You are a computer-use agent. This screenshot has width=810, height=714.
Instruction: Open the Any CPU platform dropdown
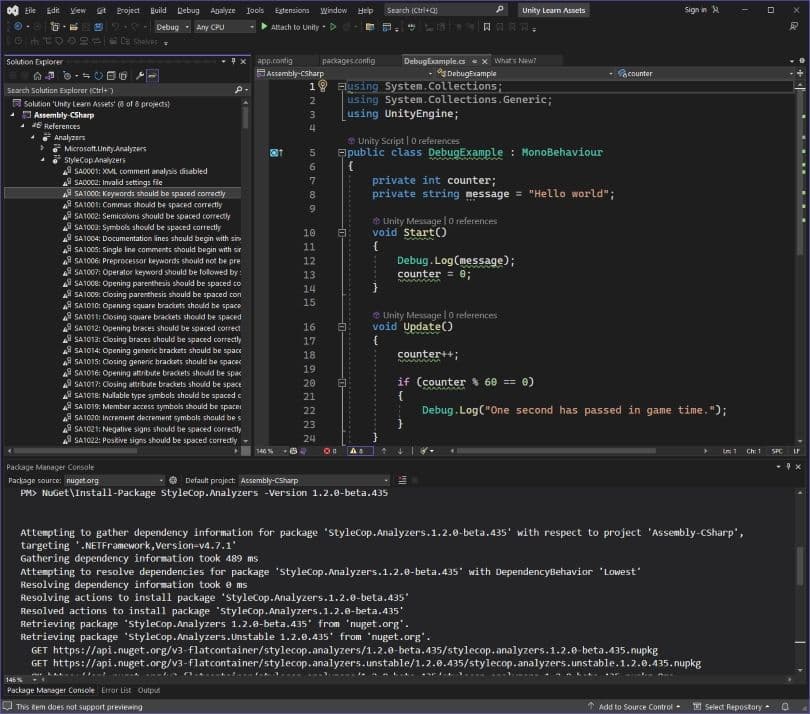(x=224, y=27)
